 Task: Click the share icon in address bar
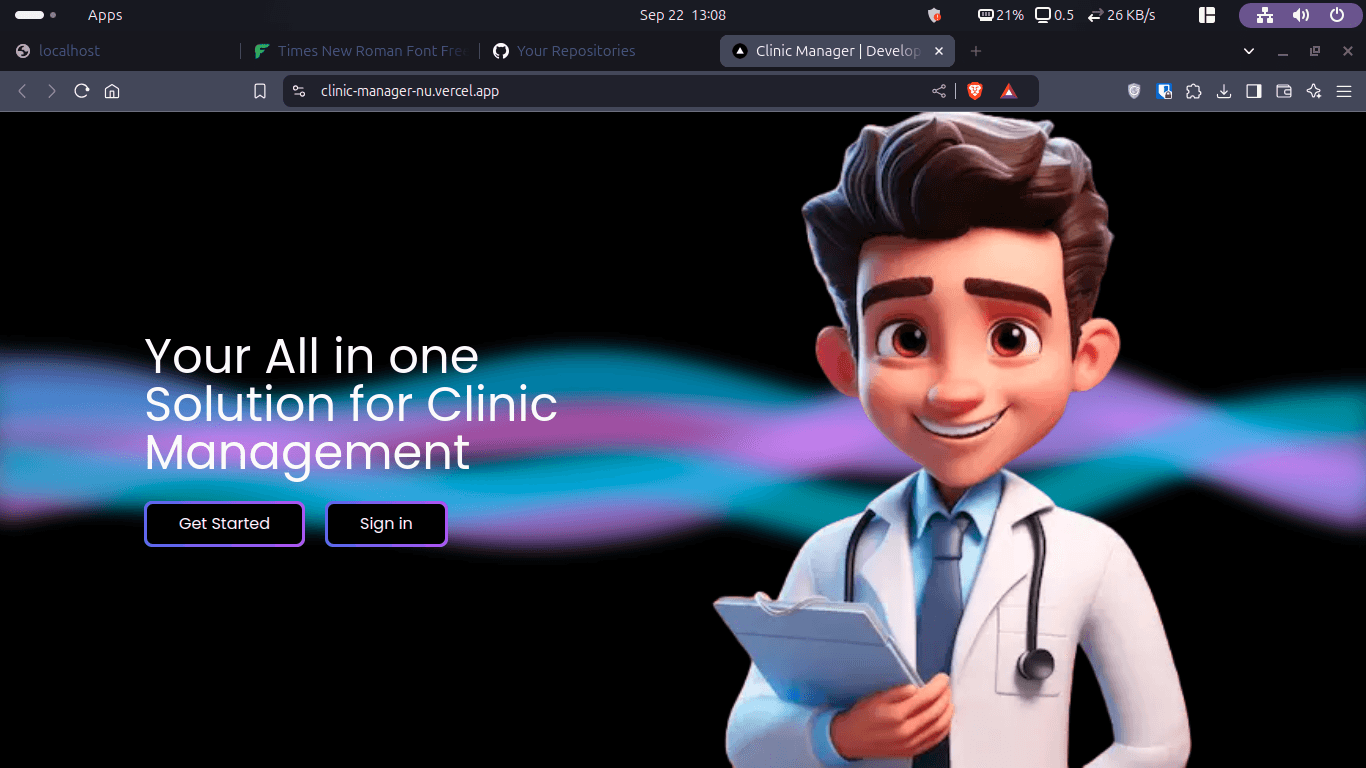coord(939,91)
